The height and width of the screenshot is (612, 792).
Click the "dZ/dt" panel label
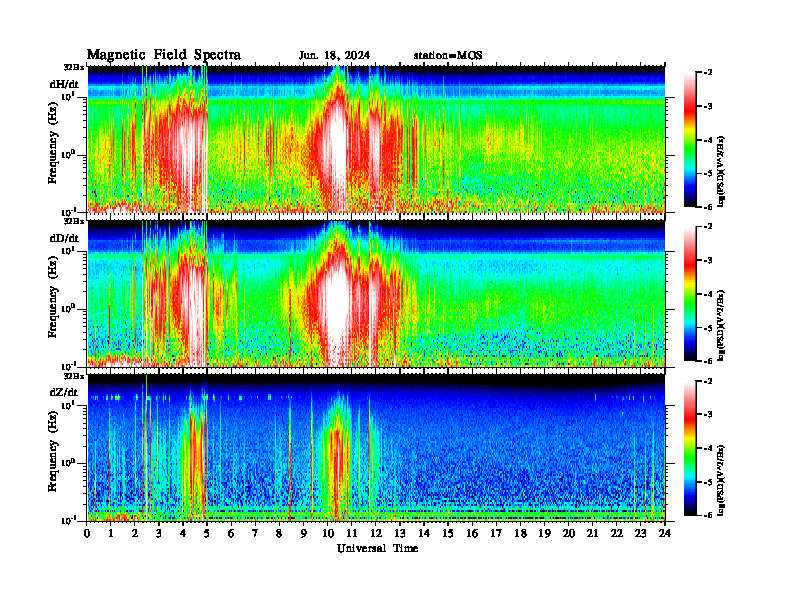coord(64,392)
